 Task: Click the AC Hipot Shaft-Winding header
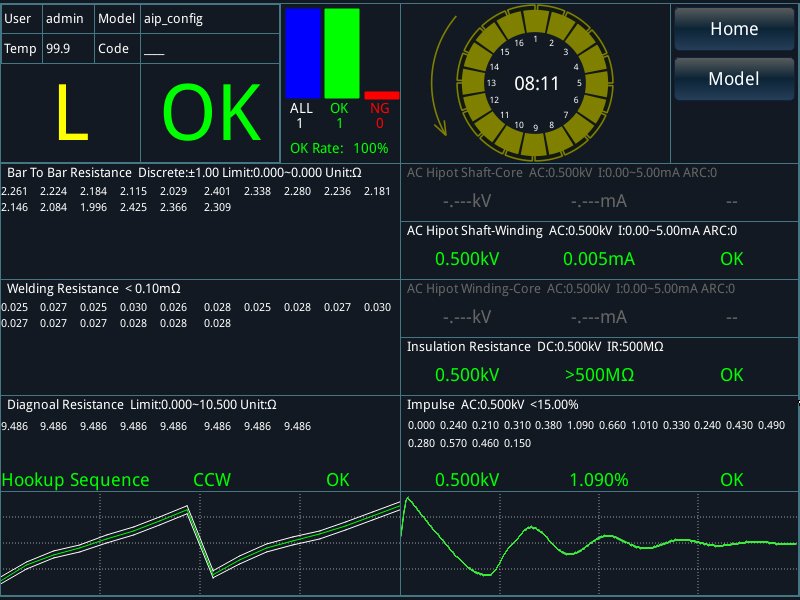(572, 231)
